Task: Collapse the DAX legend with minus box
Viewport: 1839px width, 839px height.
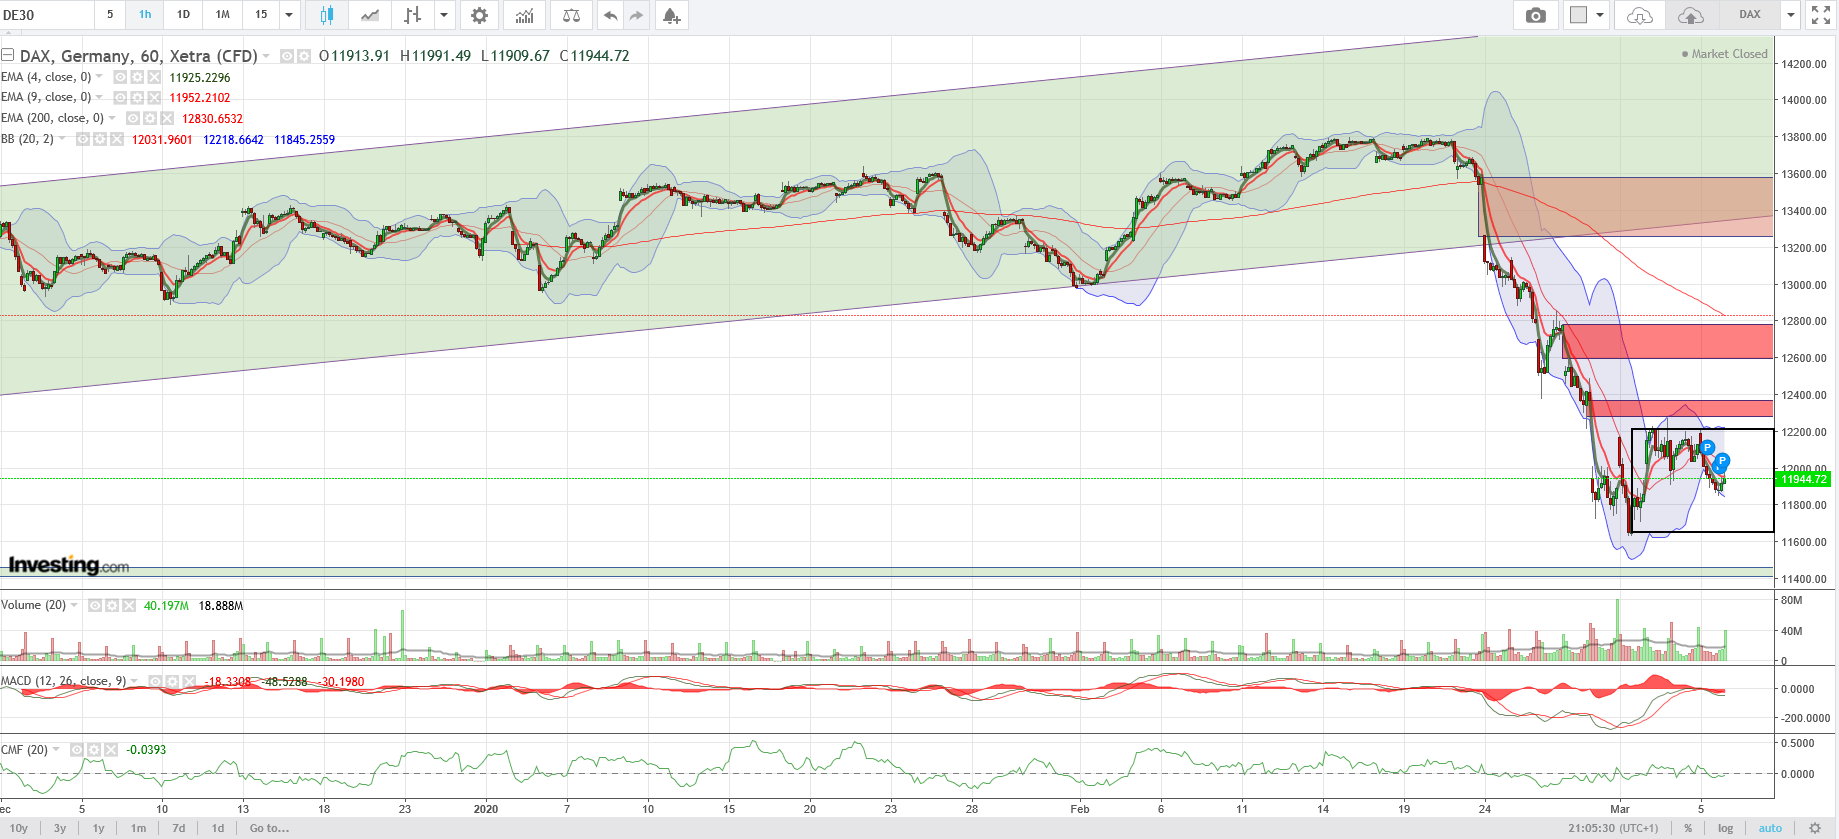Action: coord(8,56)
